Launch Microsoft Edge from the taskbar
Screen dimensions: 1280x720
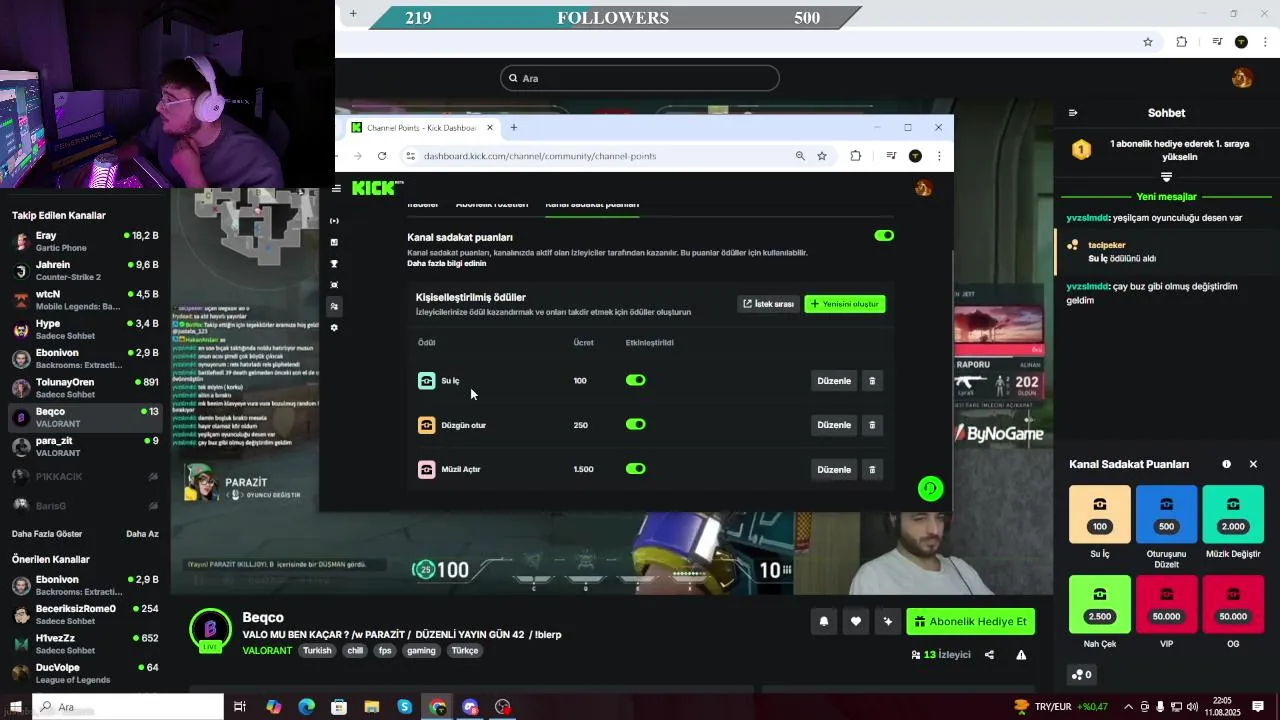tap(307, 707)
